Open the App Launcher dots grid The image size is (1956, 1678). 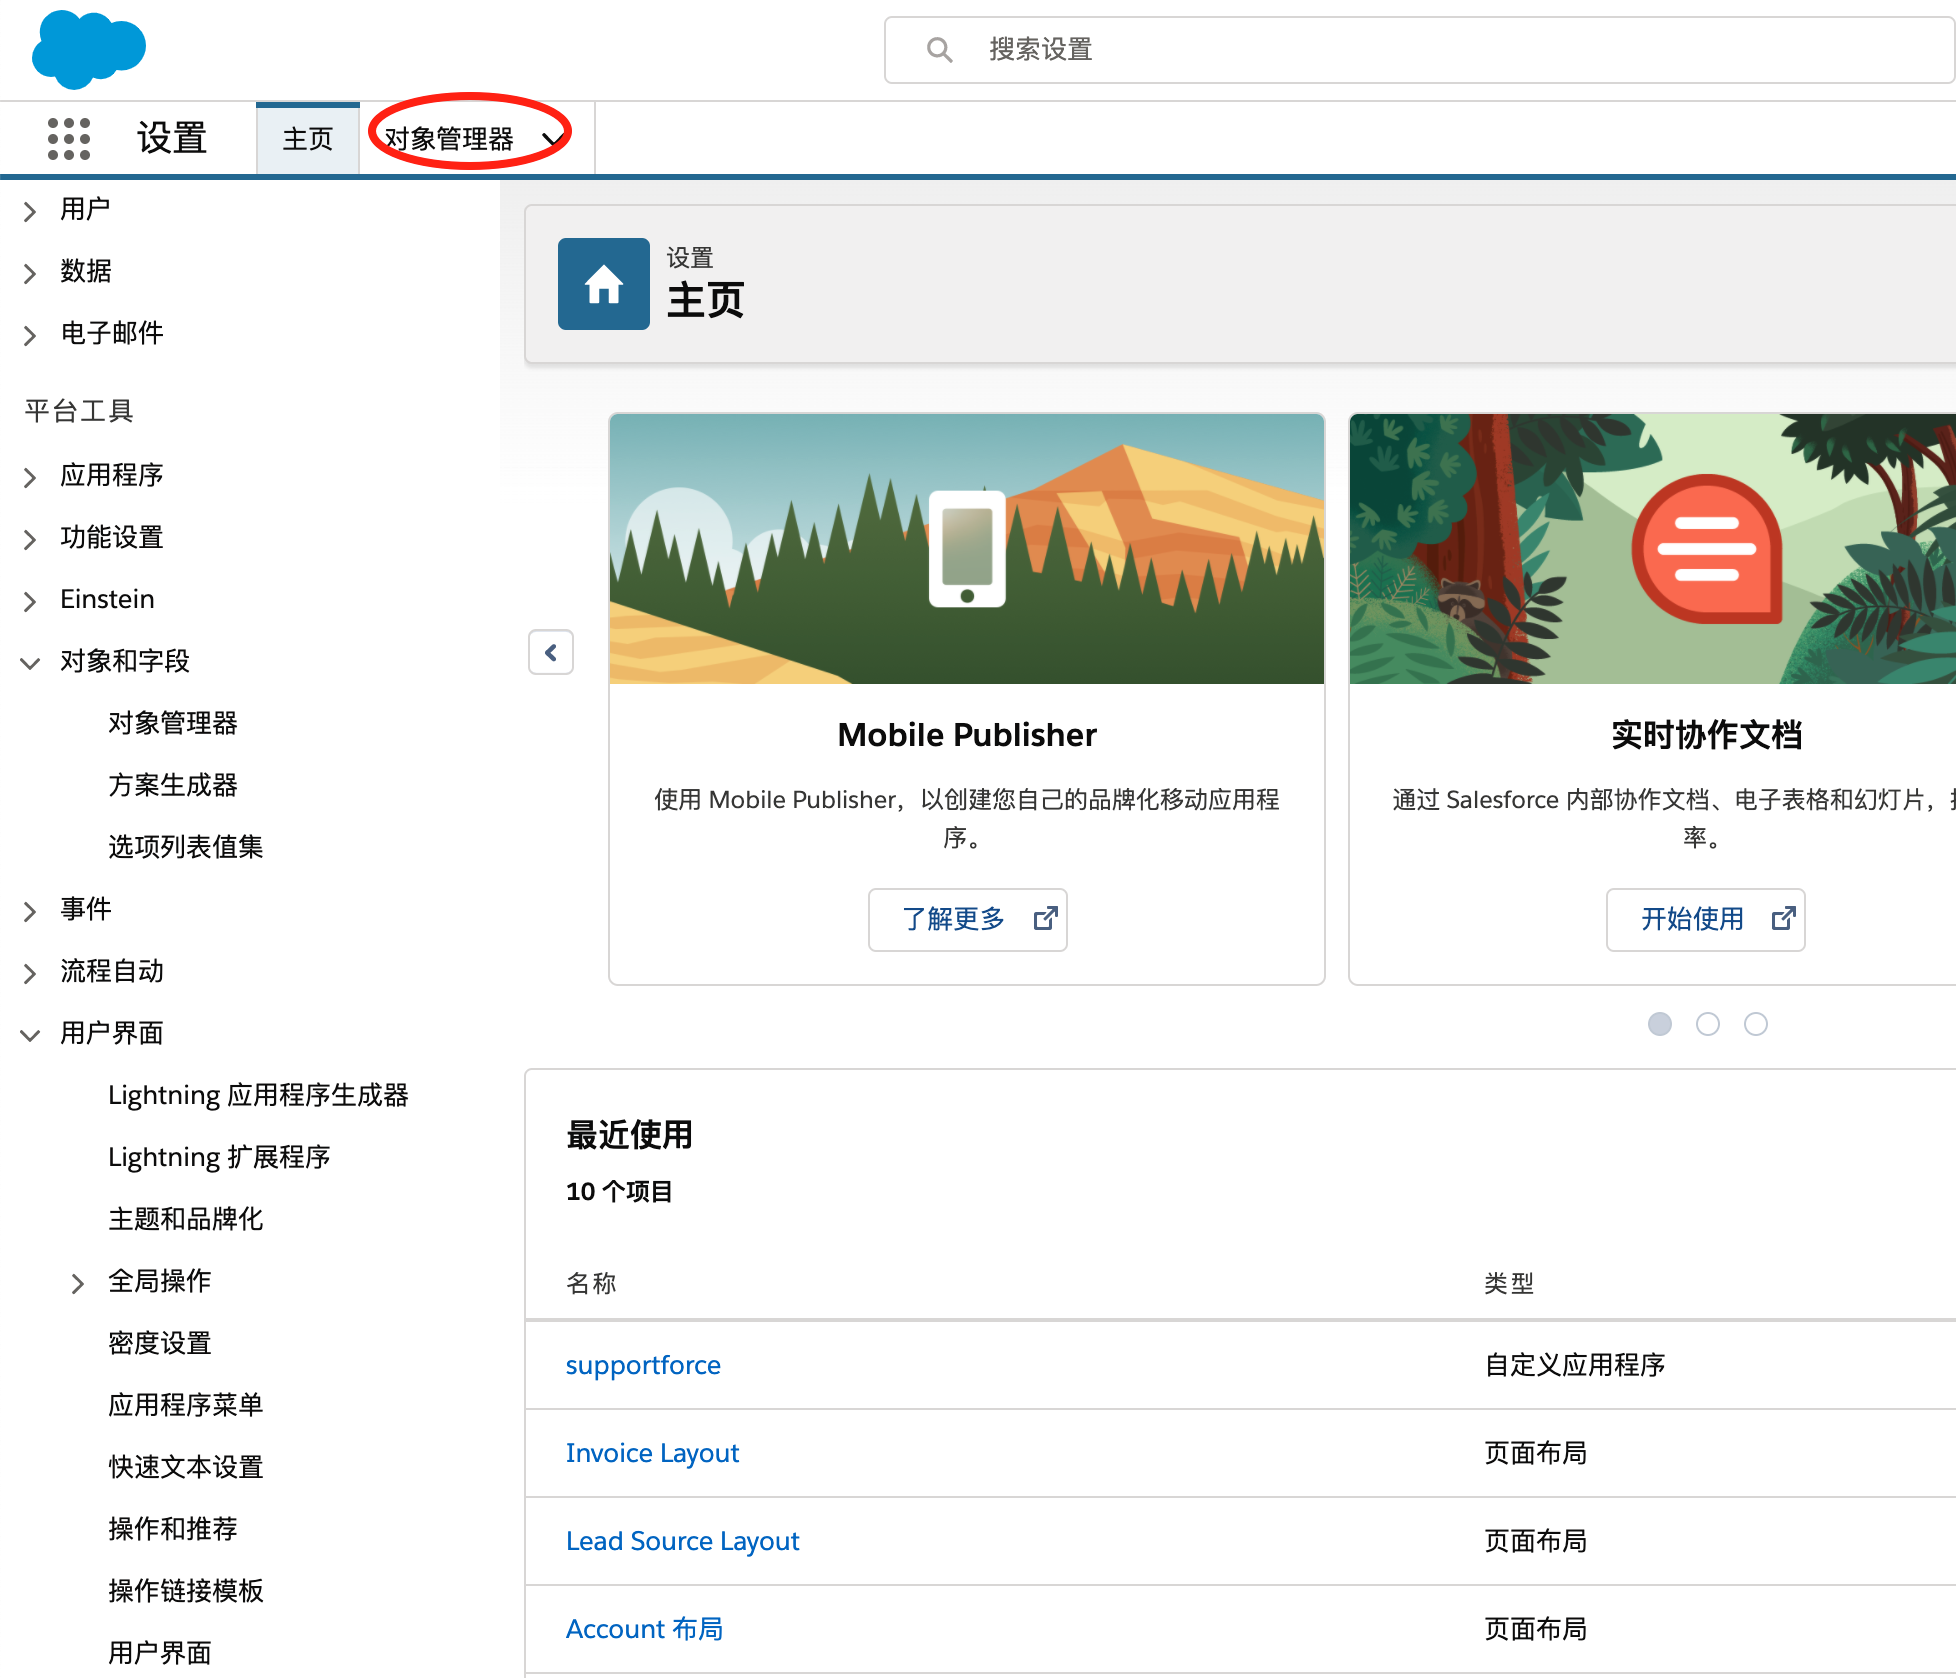(69, 138)
